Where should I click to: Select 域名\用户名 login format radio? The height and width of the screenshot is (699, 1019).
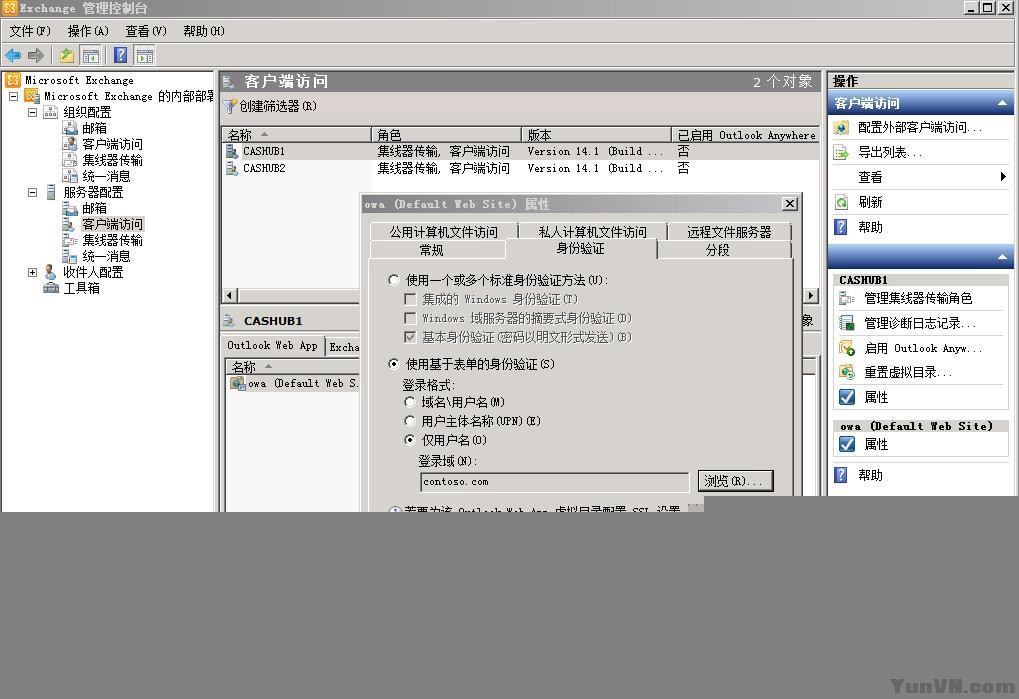coord(410,402)
